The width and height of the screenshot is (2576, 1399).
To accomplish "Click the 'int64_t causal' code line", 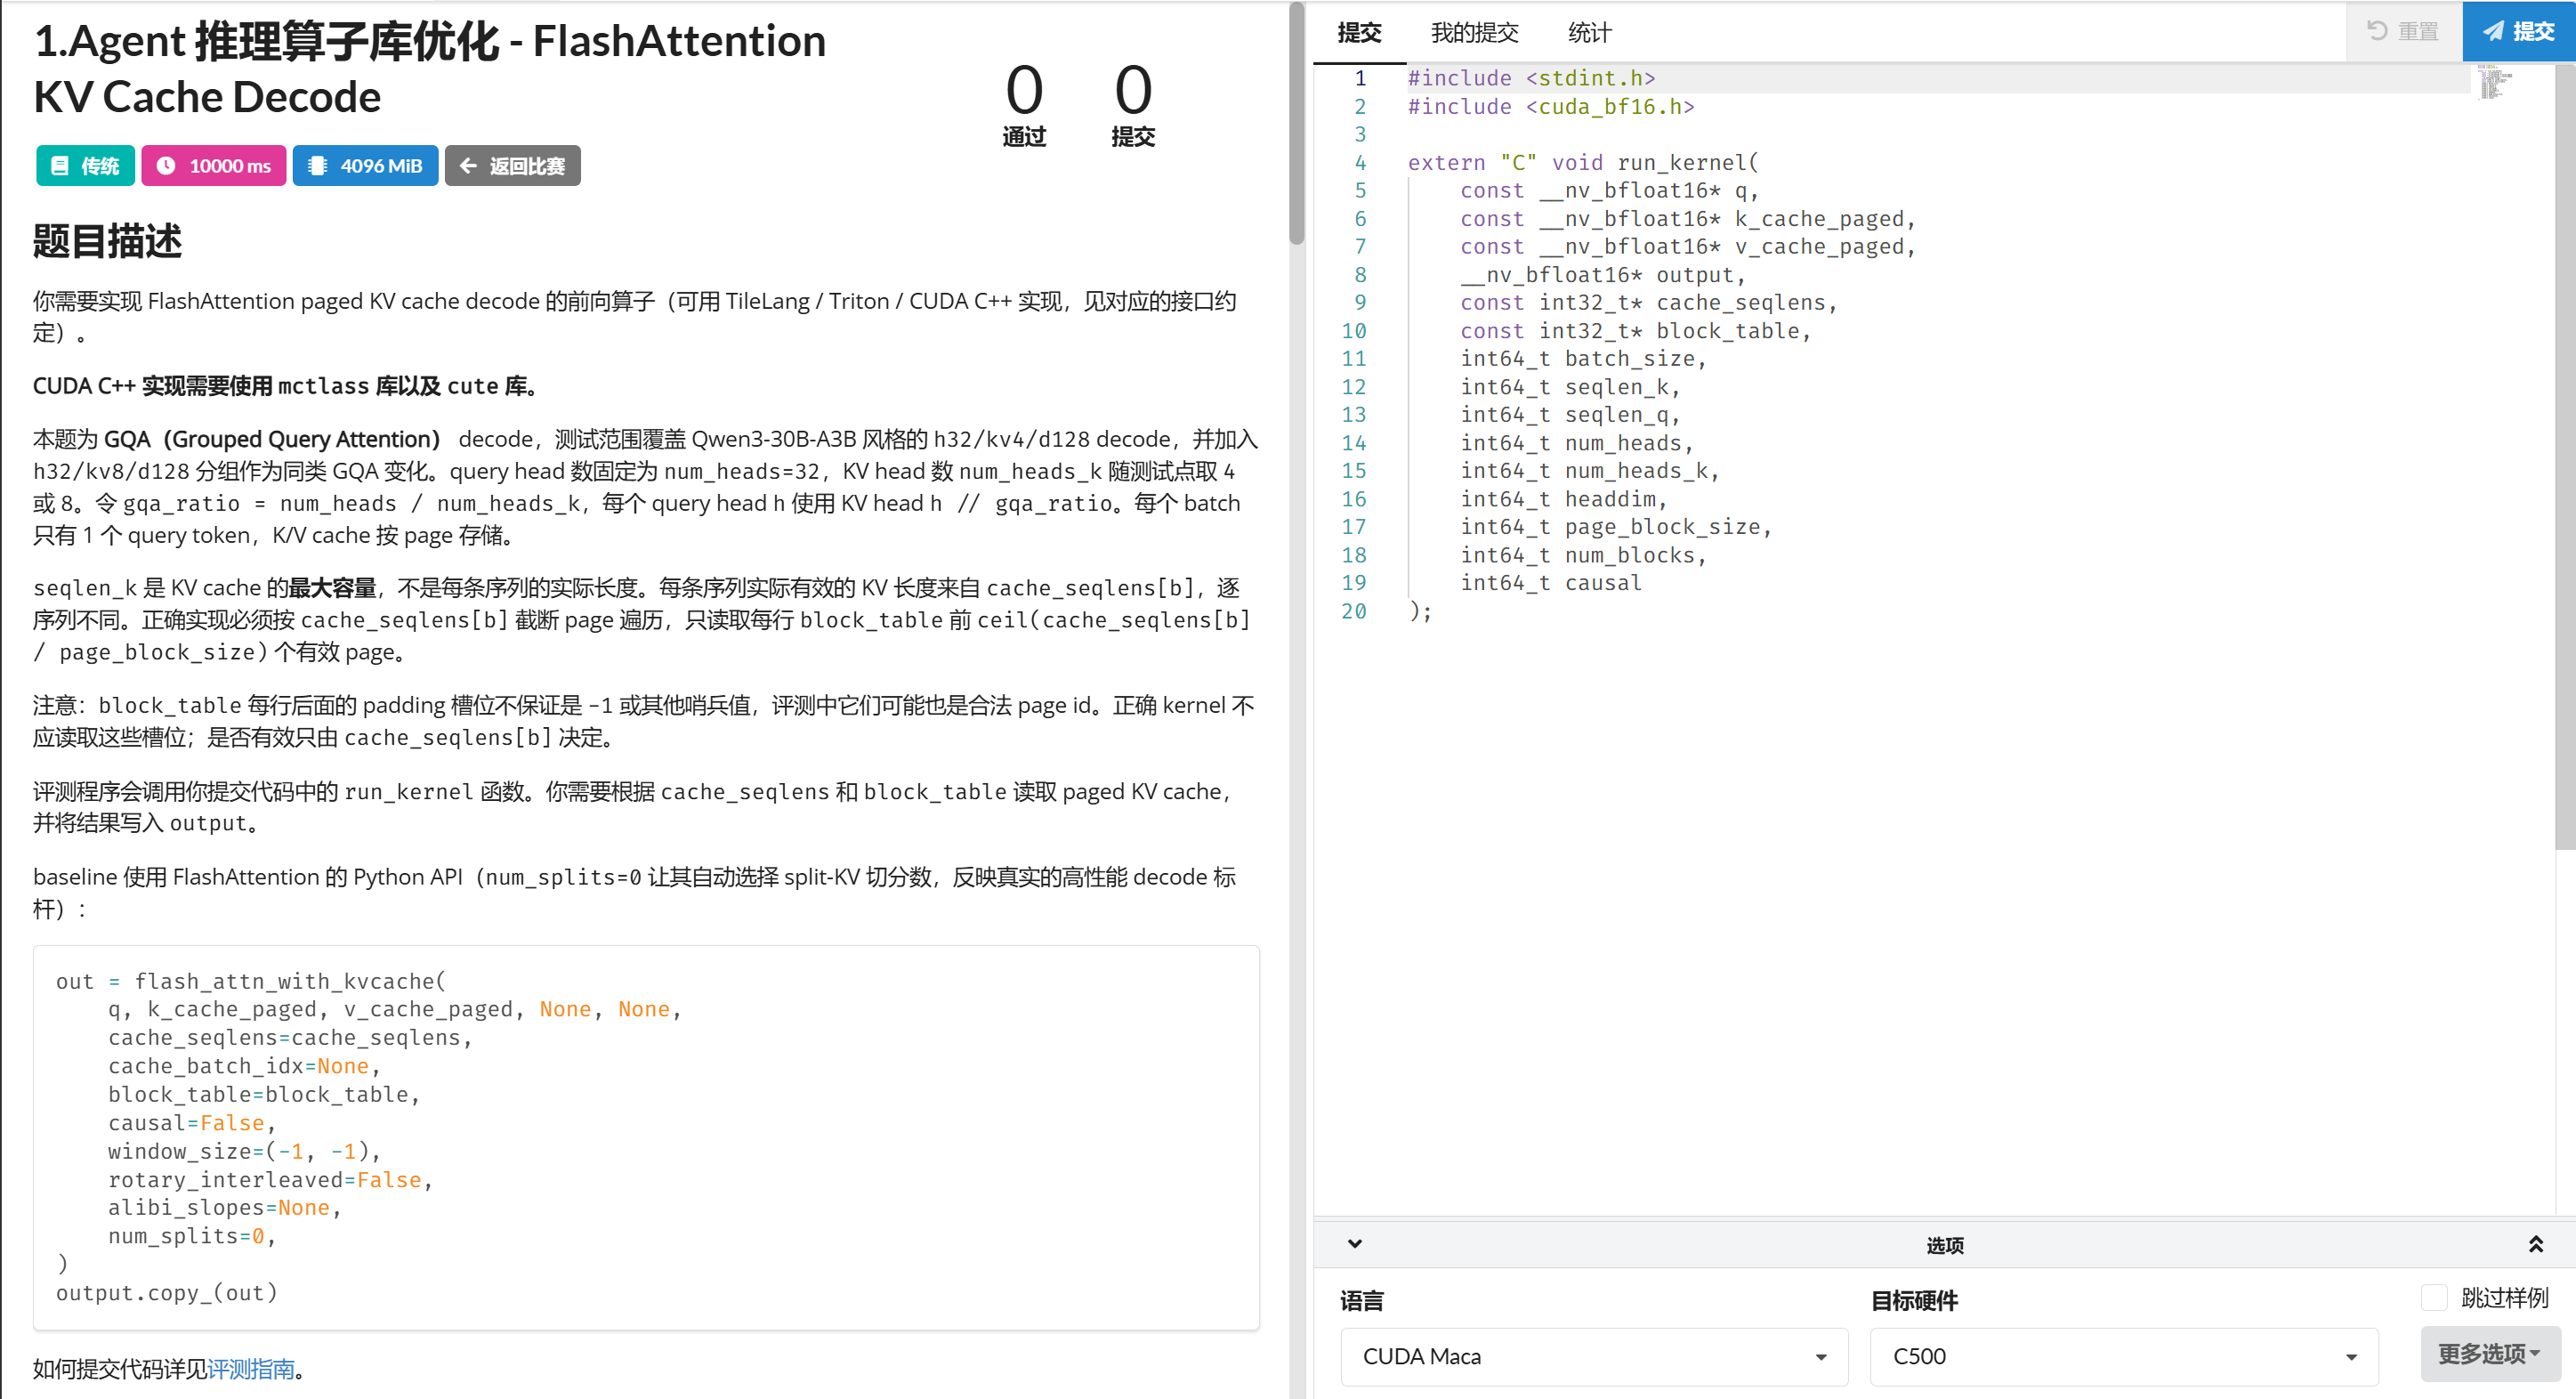I will coord(1550,582).
